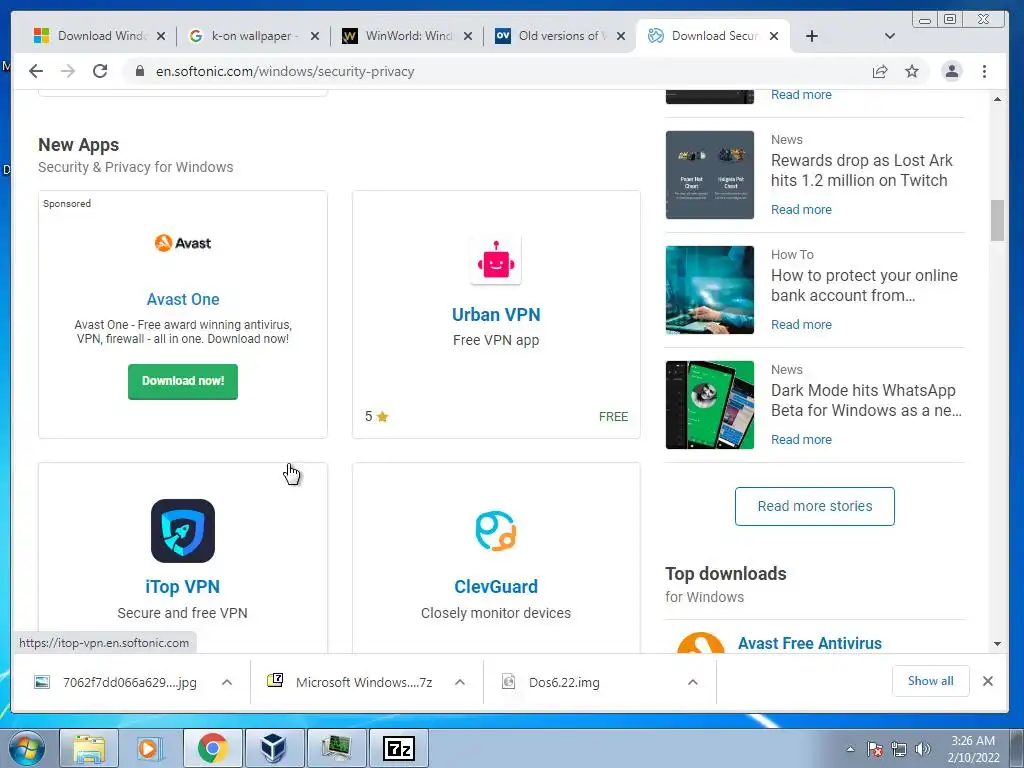Screen dimensions: 1024x768
Task: Click Read more stories button
Action: coord(814,506)
